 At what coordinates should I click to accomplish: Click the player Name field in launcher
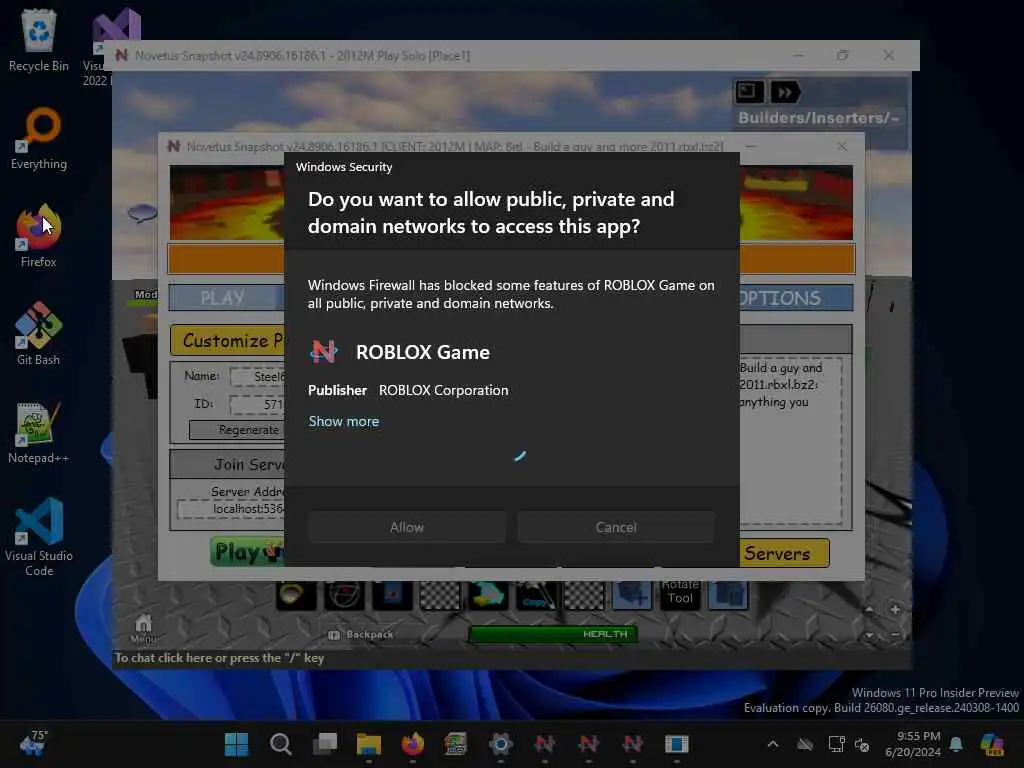[257, 377]
